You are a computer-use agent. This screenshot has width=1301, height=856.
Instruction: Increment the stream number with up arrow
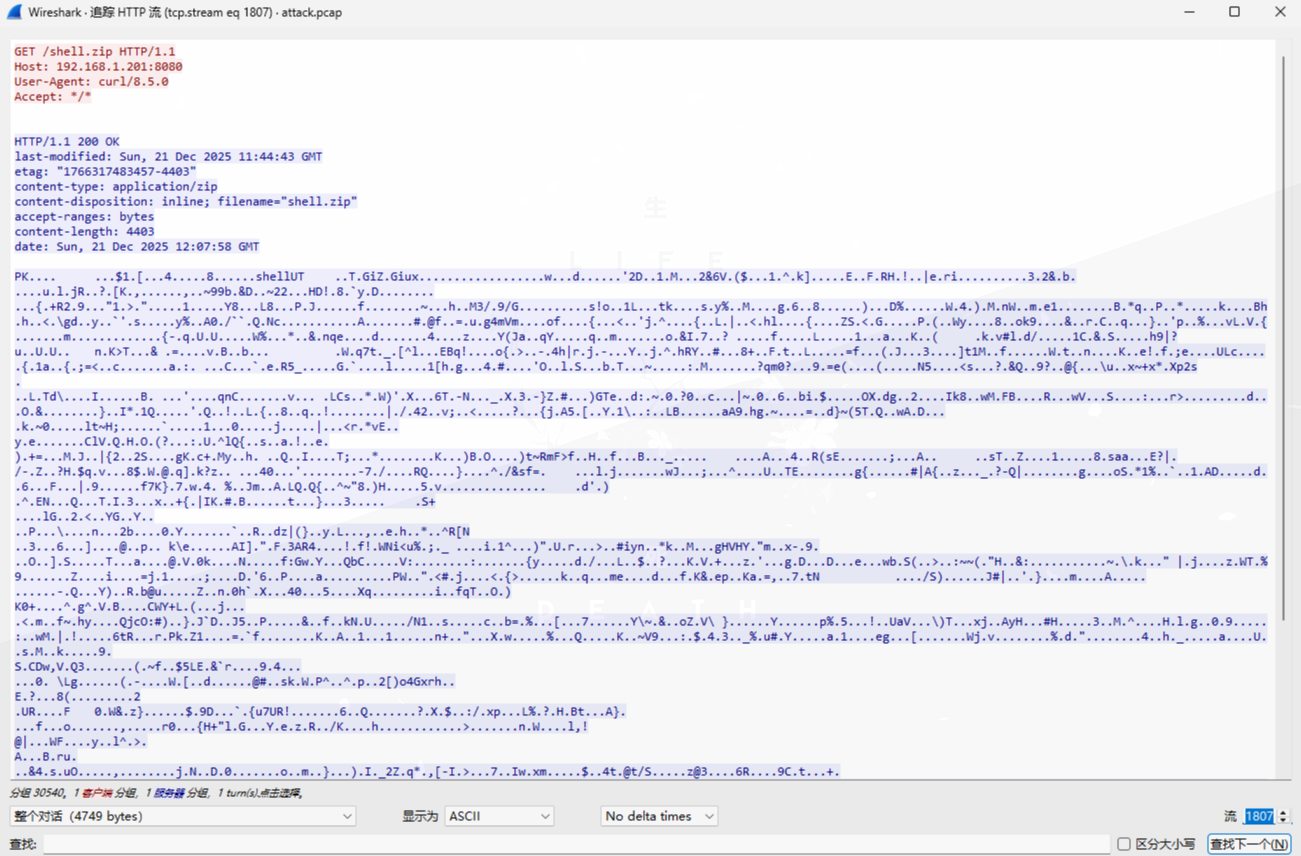(x=1283, y=812)
